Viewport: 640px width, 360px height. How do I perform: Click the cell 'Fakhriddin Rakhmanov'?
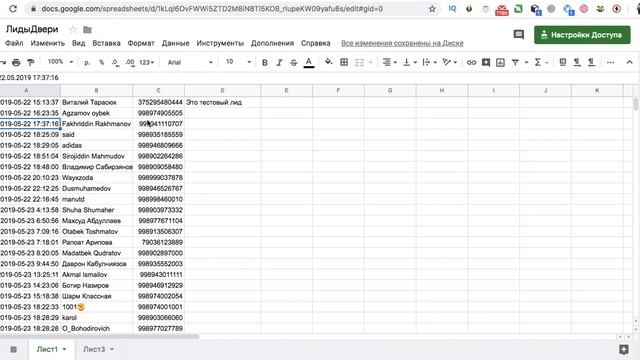tap(96, 124)
